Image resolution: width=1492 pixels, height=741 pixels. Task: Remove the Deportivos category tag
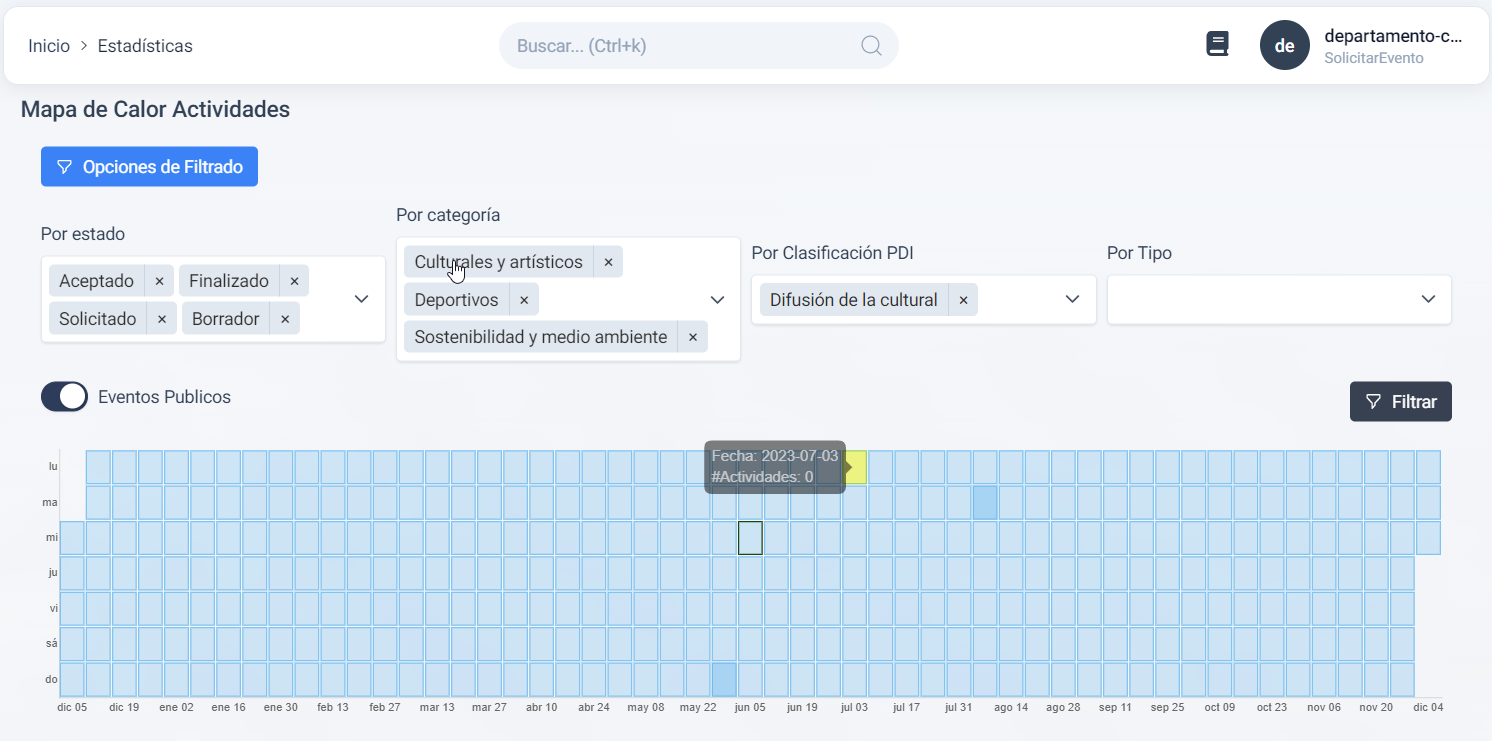523,300
